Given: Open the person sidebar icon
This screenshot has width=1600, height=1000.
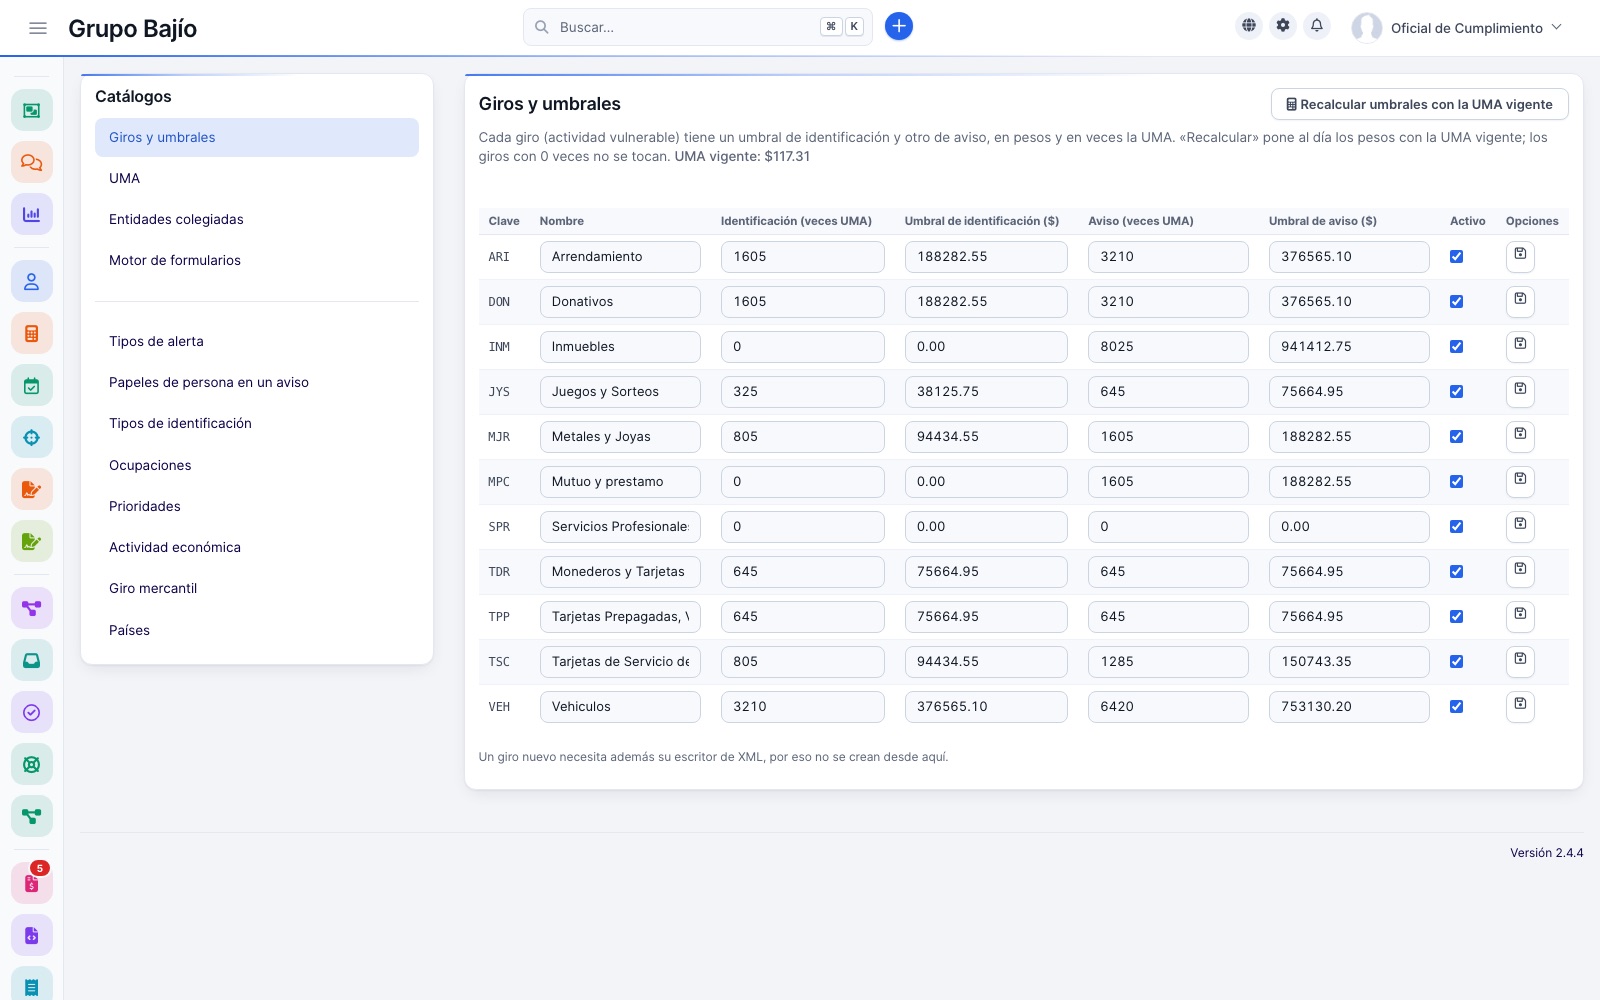Looking at the screenshot, I should (x=32, y=282).
